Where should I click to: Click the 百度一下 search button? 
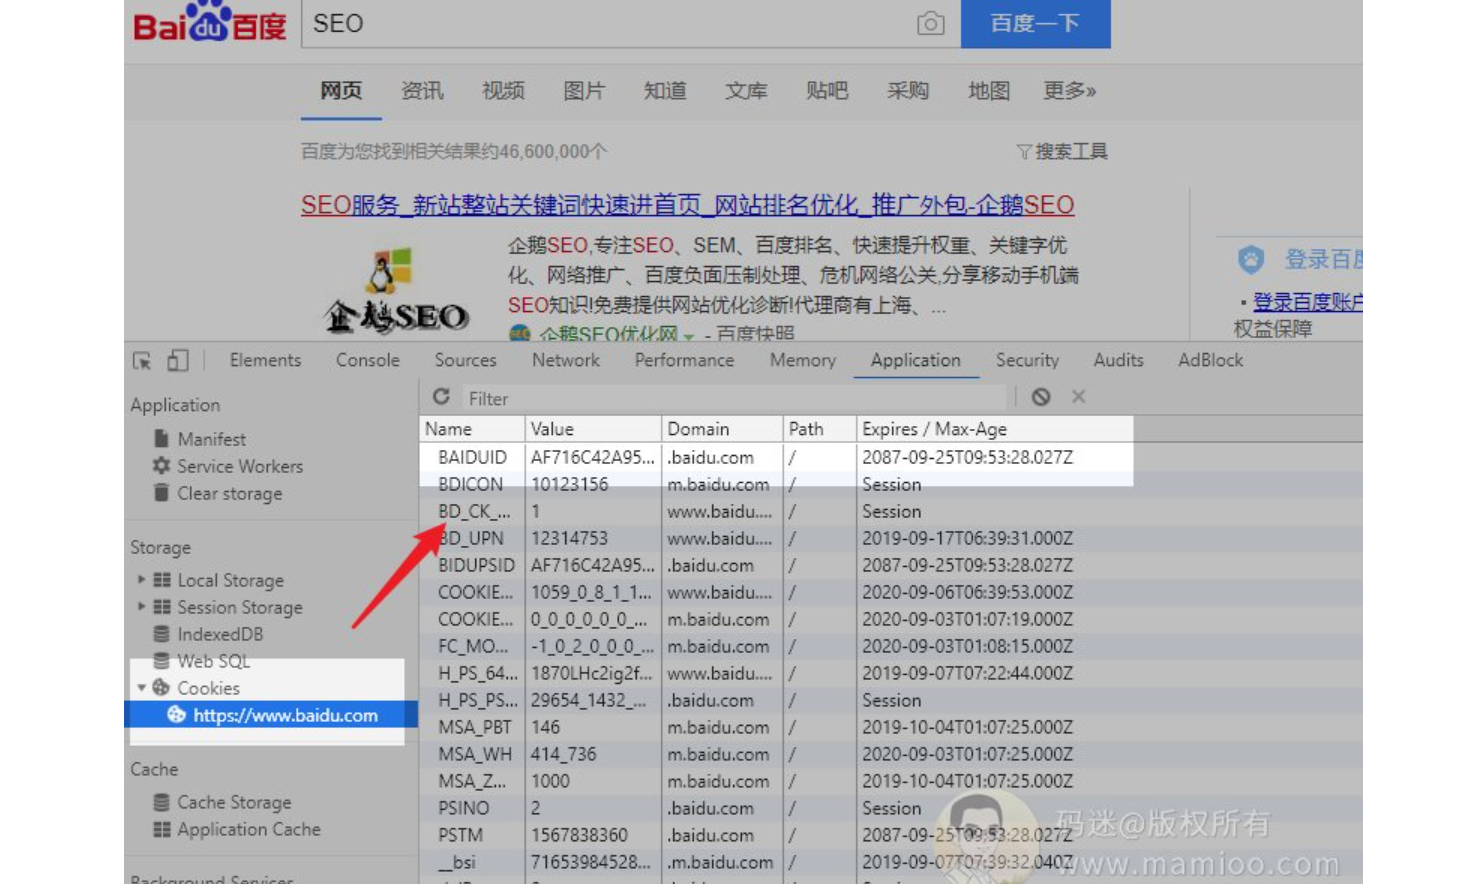click(x=1035, y=23)
